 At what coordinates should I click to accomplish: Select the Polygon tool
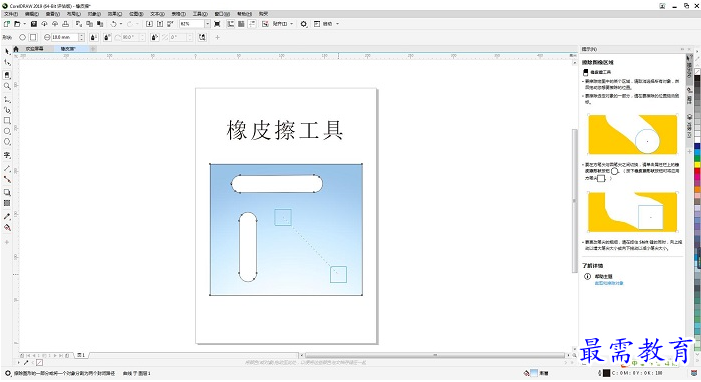(x=7, y=142)
